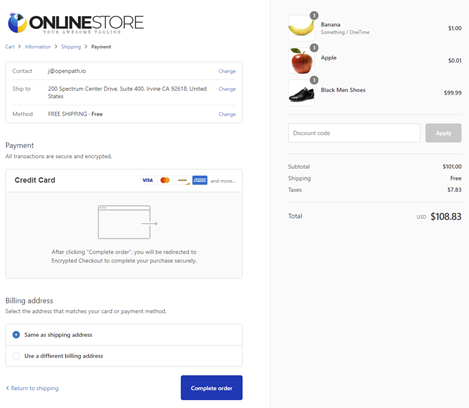Click the Complete order button
This screenshot has height=408, width=469.
212,388
